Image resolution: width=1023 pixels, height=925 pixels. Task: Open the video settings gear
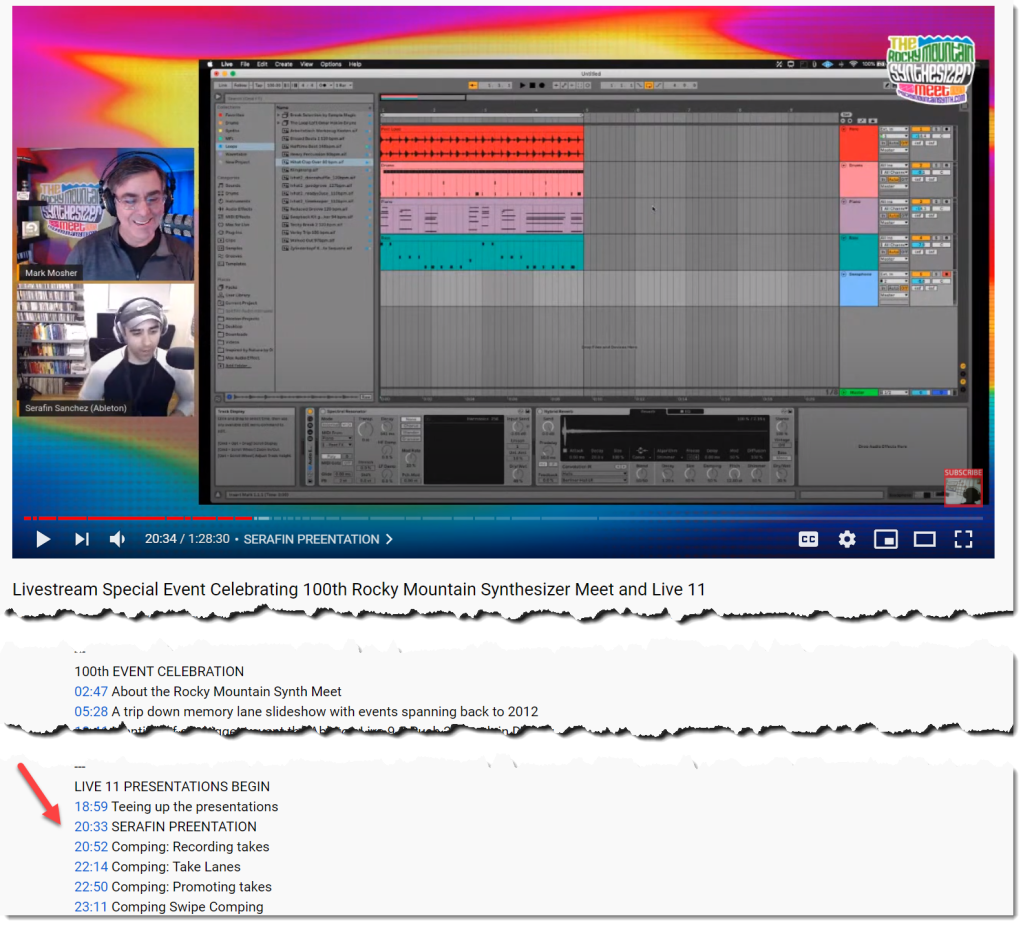tap(847, 539)
